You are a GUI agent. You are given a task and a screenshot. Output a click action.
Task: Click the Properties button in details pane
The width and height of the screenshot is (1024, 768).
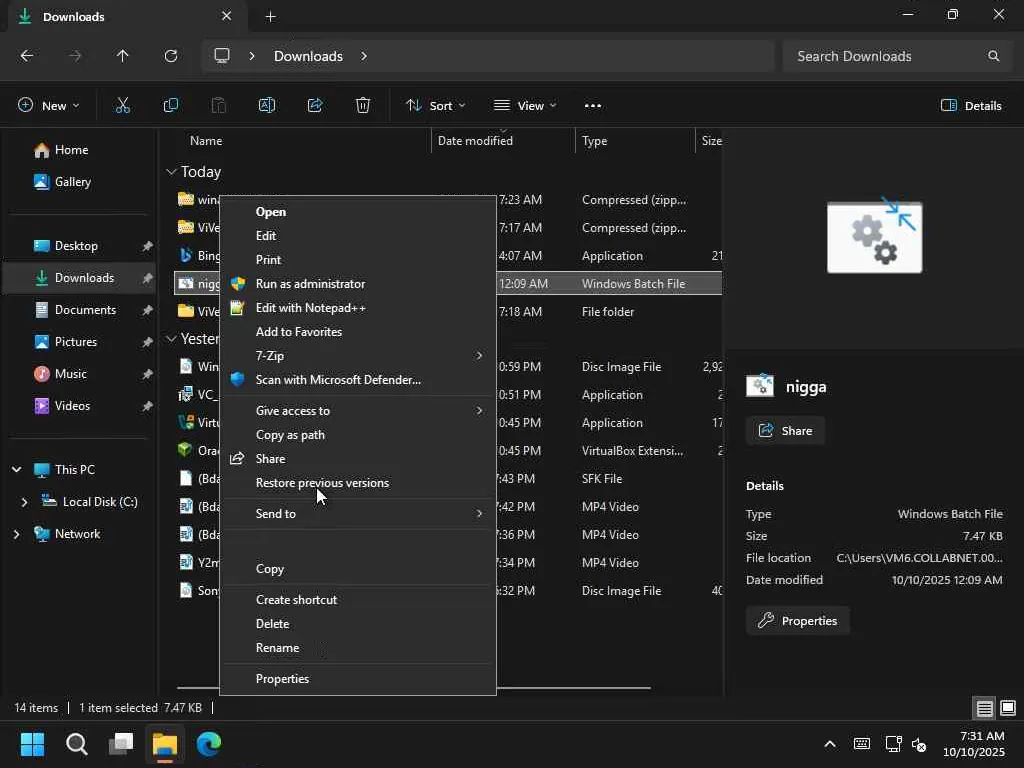pos(797,621)
